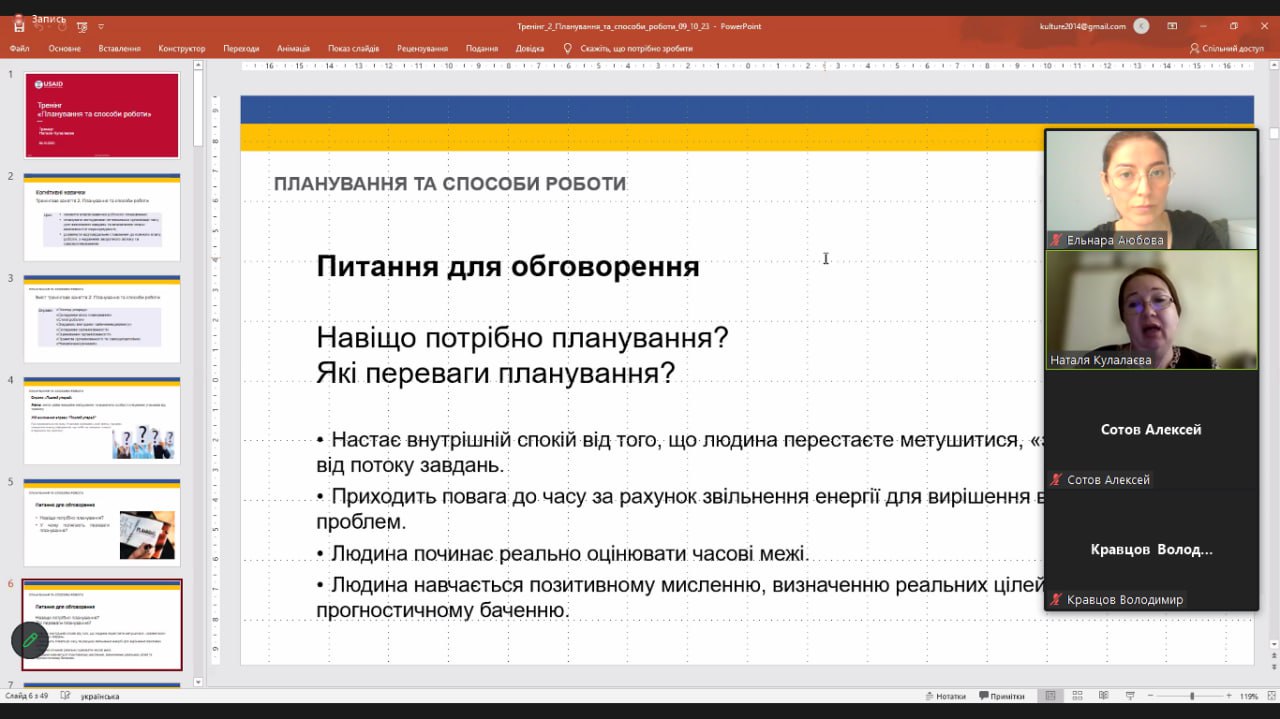Toggle the Примітки comments pane
The height and width of the screenshot is (719, 1280).
pos(1002,696)
